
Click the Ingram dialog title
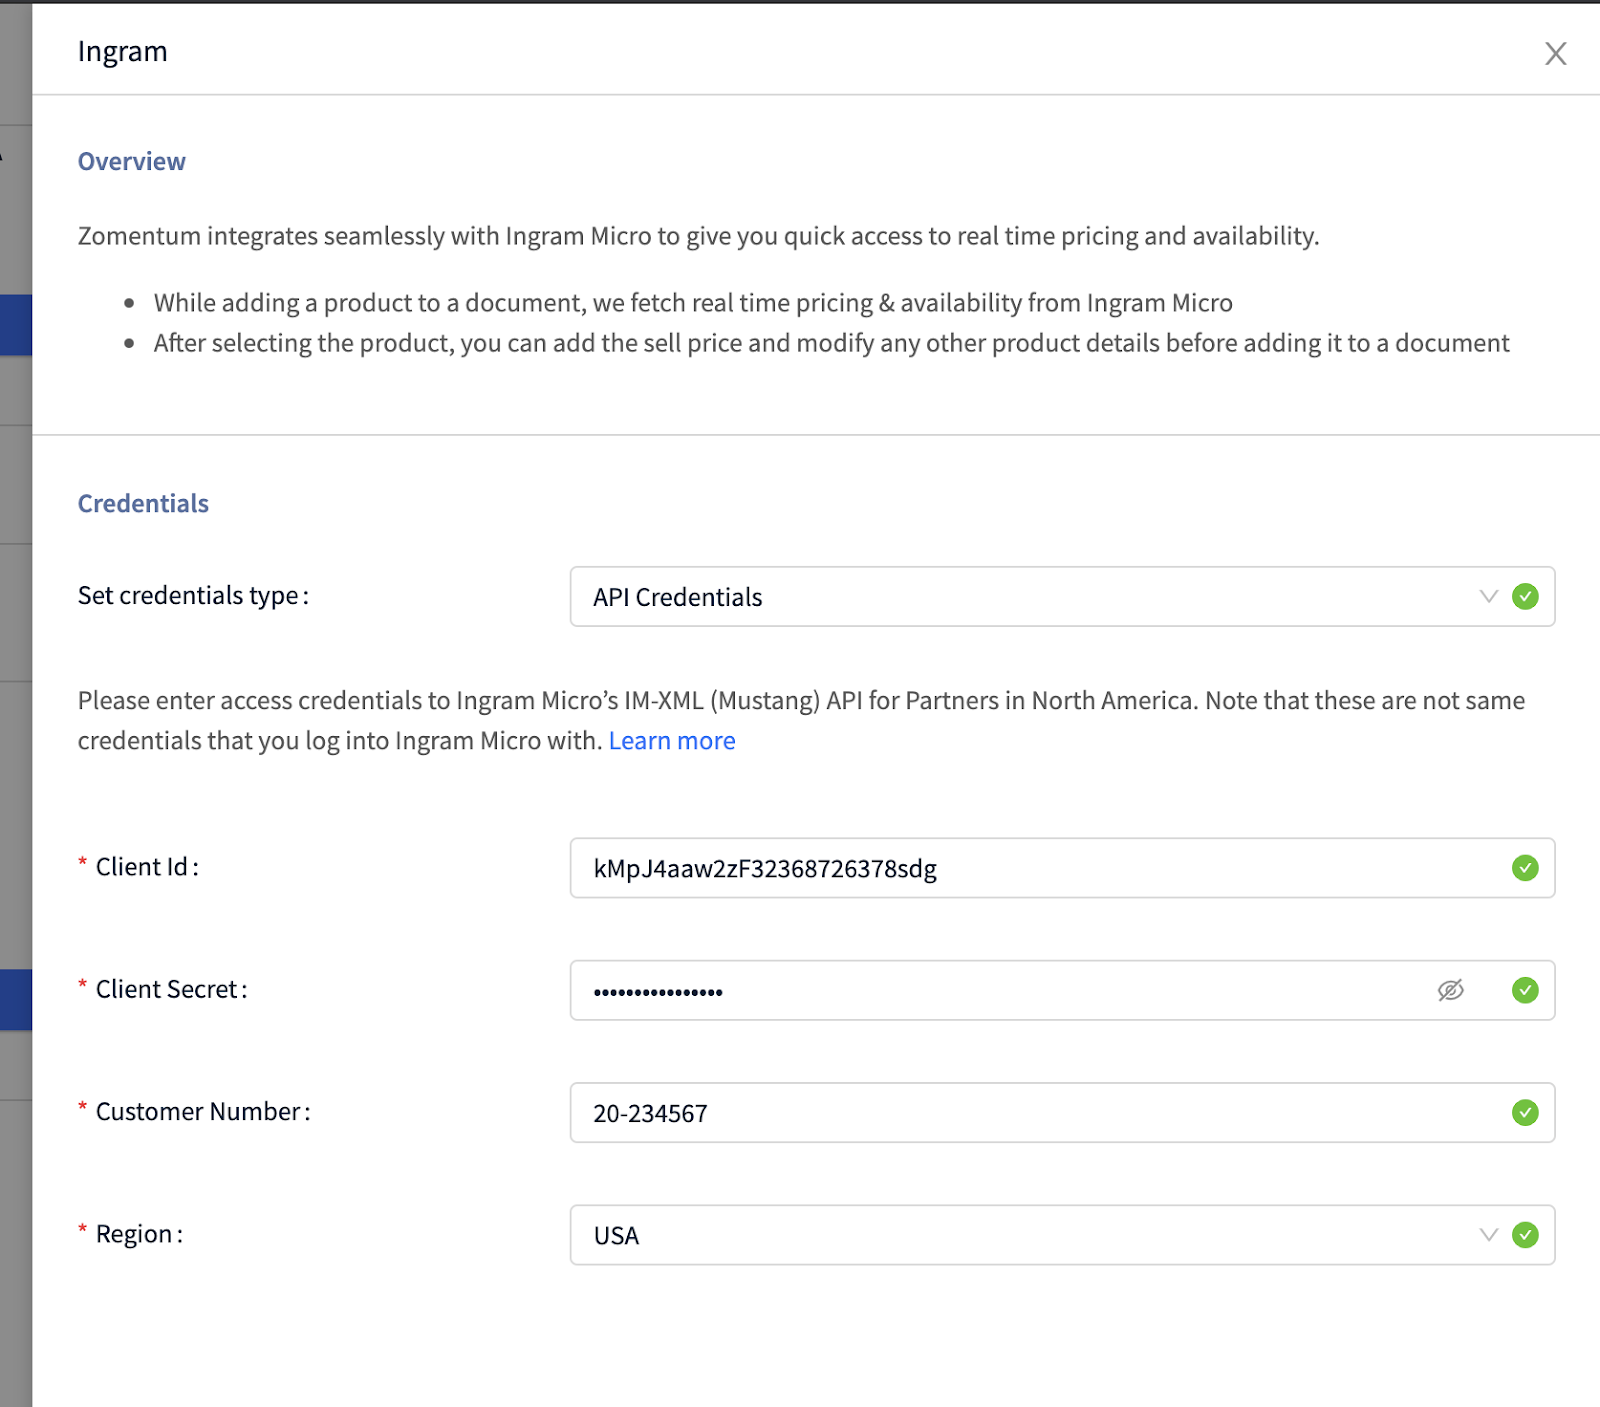click(x=122, y=50)
